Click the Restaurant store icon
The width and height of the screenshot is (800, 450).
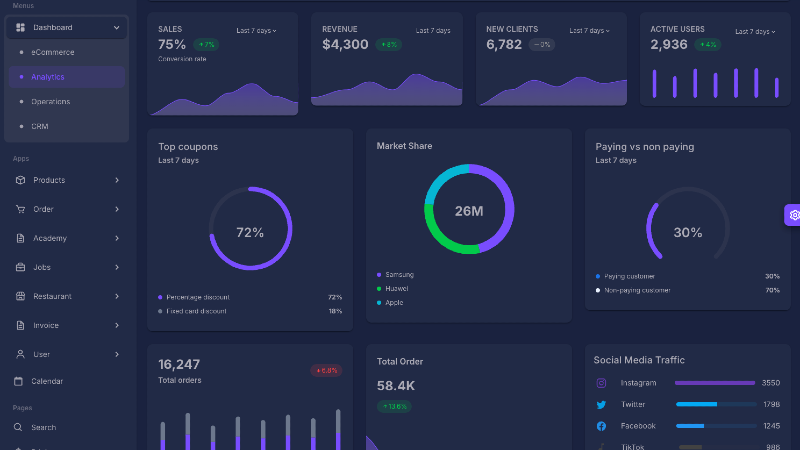(x=20, y=296)
